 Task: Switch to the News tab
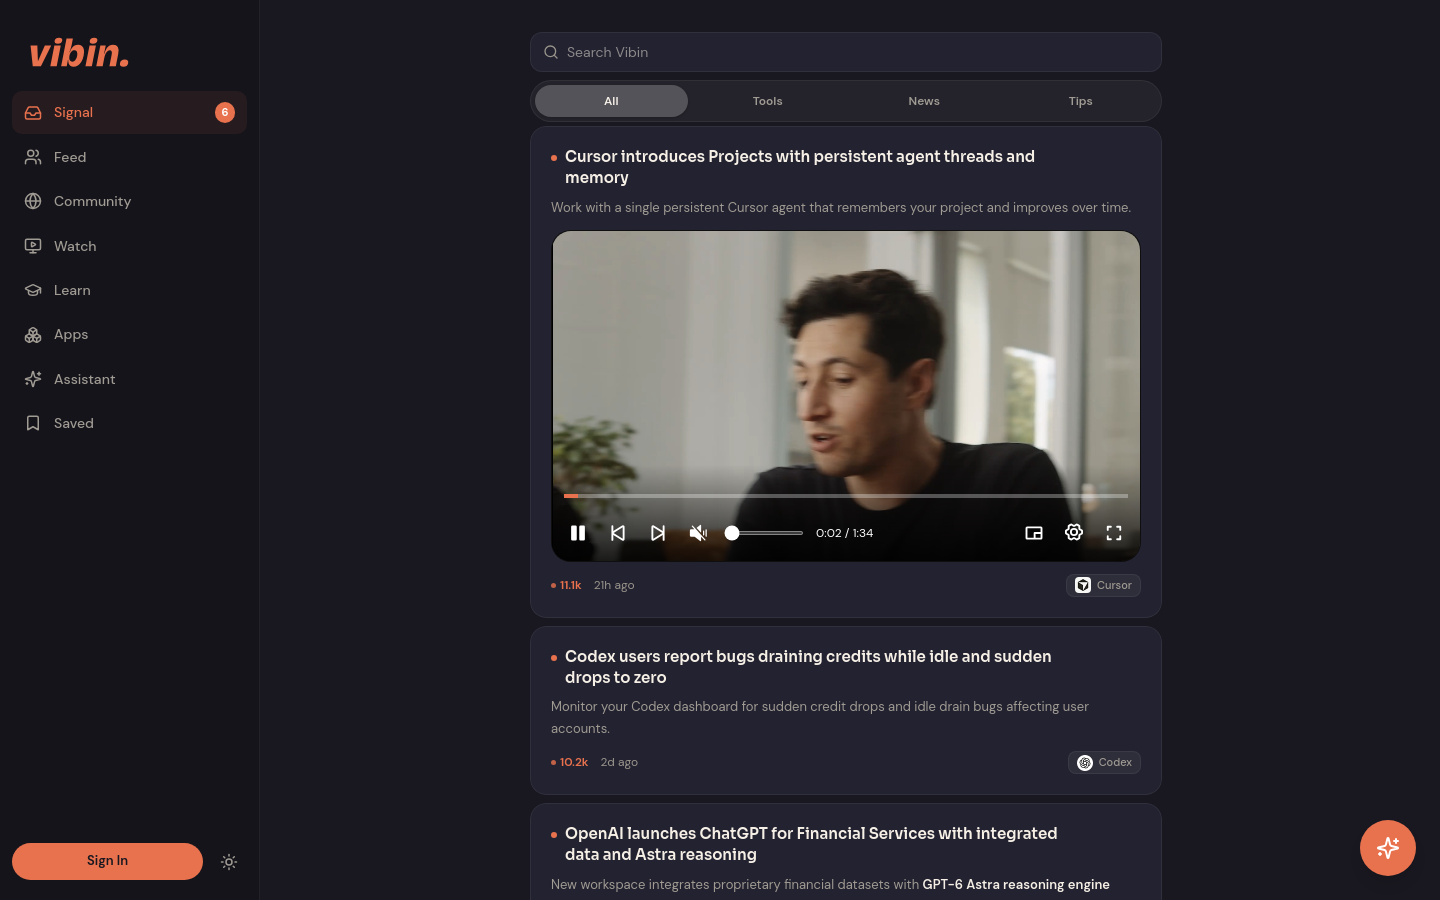[924, 101]
